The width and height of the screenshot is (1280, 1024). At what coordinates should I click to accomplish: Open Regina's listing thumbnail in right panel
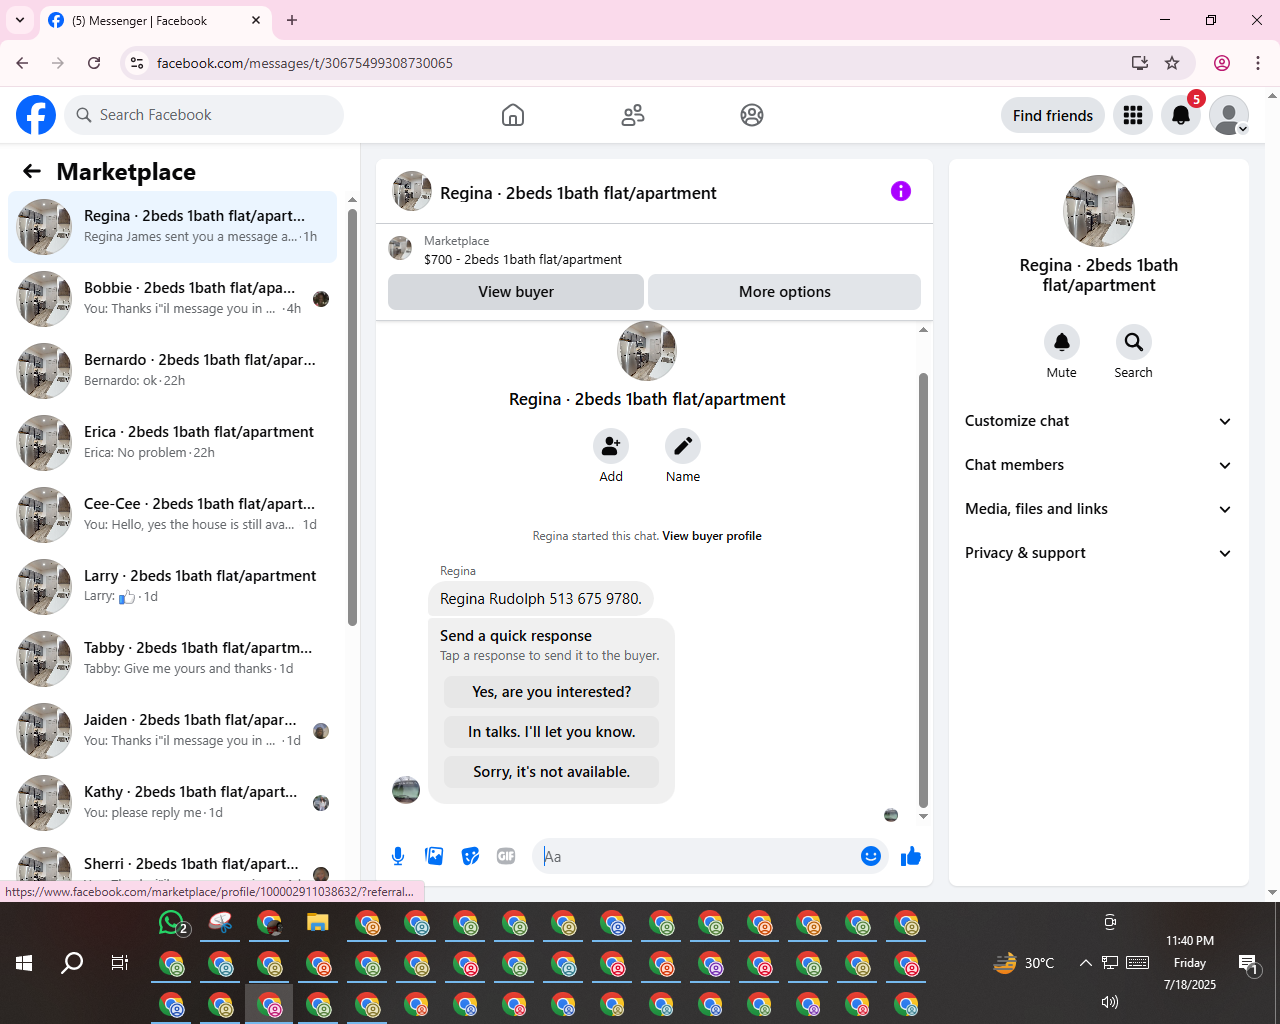pos(1099,211)
